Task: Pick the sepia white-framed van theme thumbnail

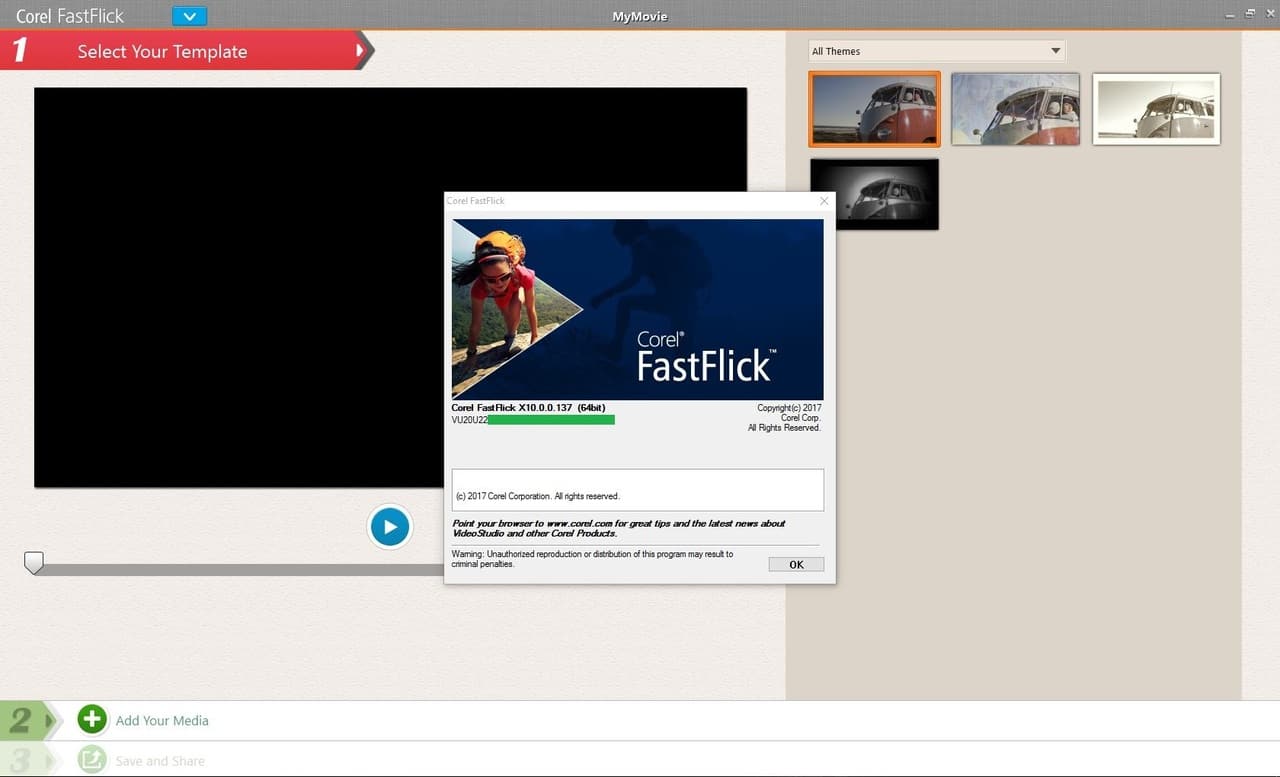Action: point(1156,109)
